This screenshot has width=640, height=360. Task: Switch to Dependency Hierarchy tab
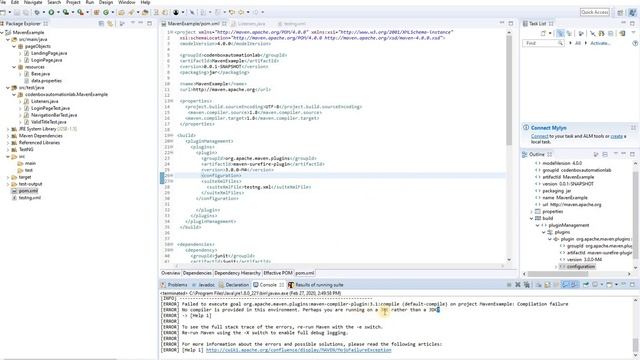pos(237,273)
